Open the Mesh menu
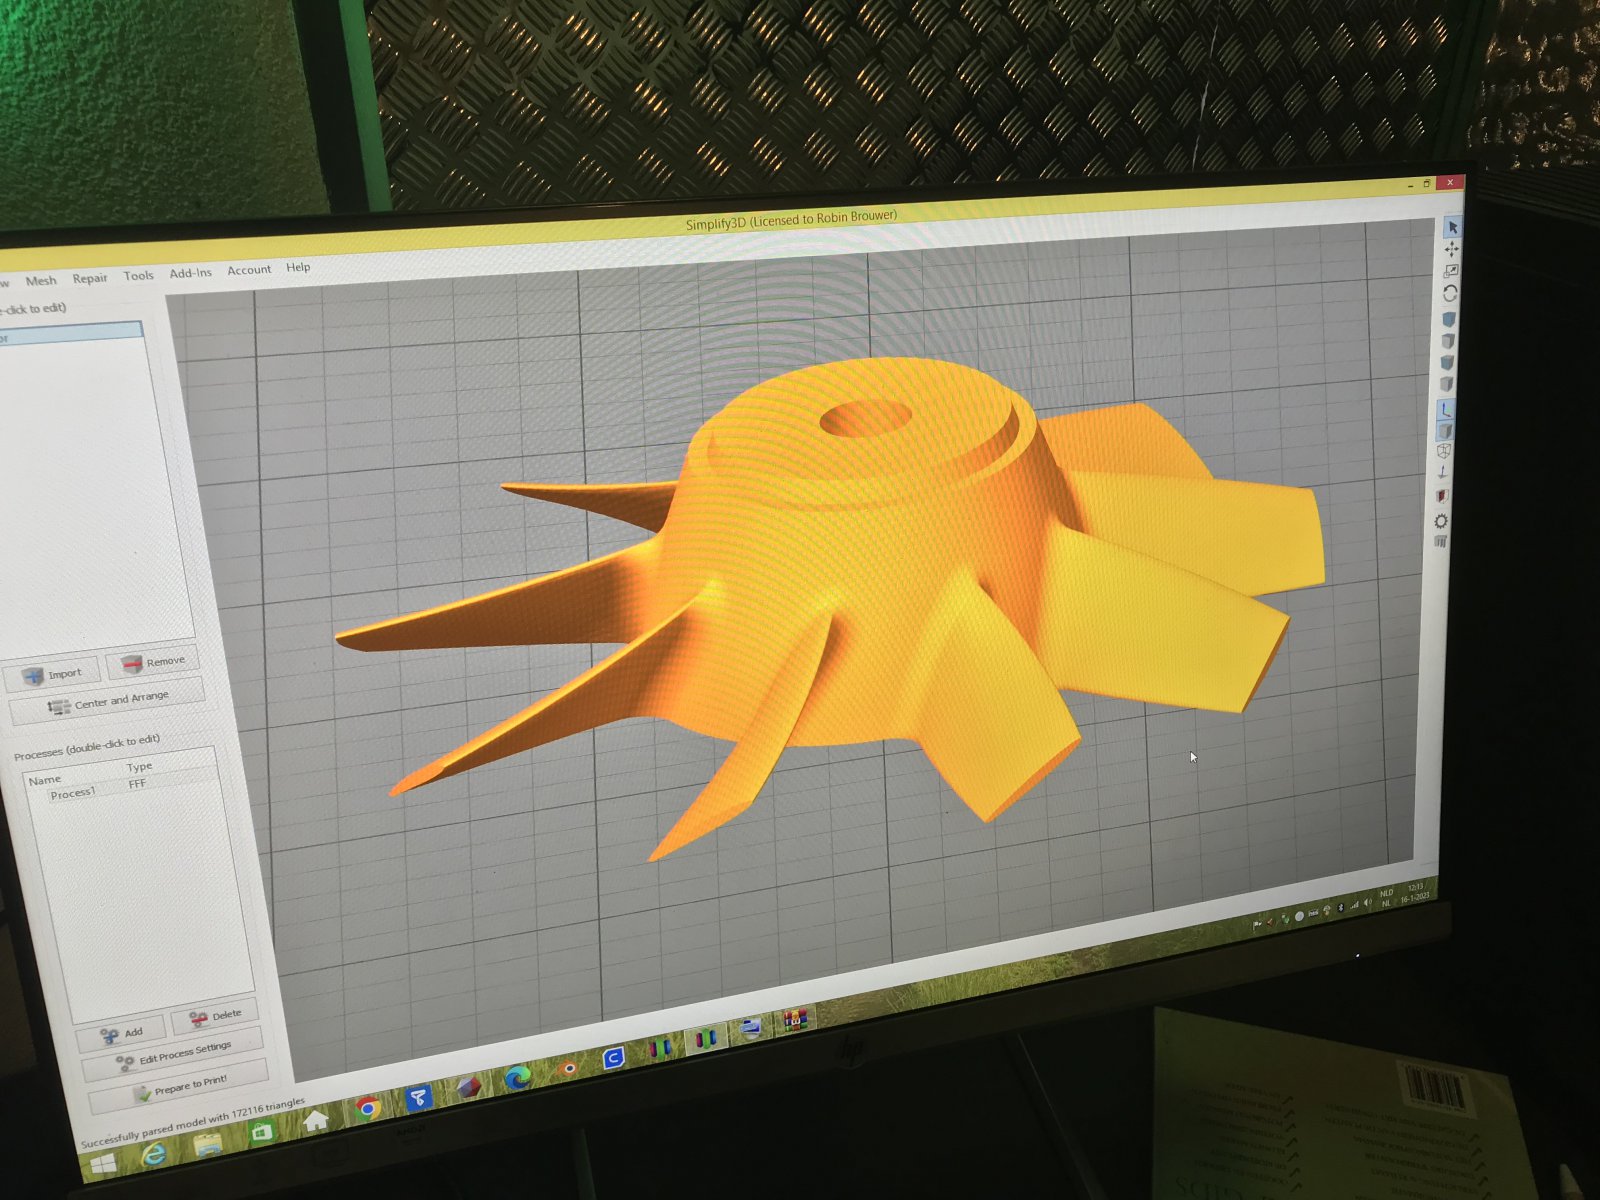 point(41,281)
